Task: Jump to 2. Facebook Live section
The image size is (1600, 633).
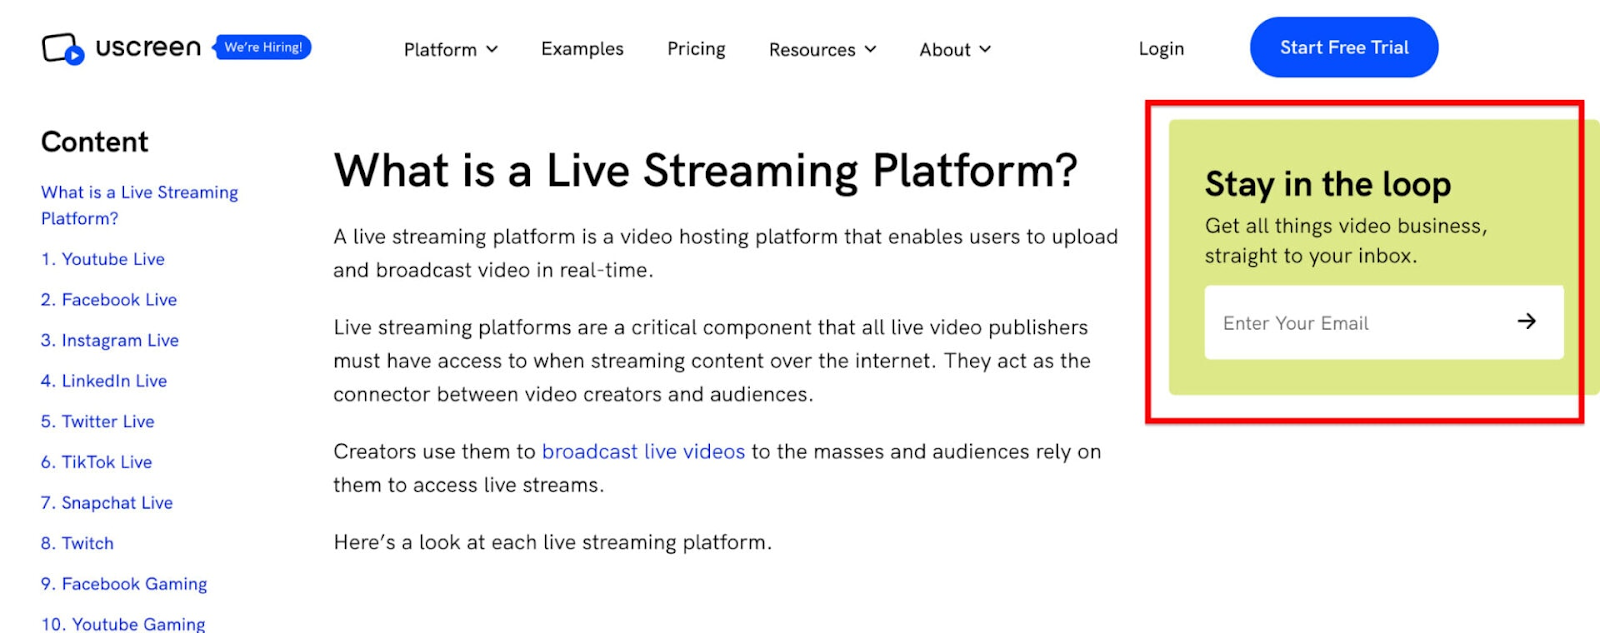Action: point(109,300)
